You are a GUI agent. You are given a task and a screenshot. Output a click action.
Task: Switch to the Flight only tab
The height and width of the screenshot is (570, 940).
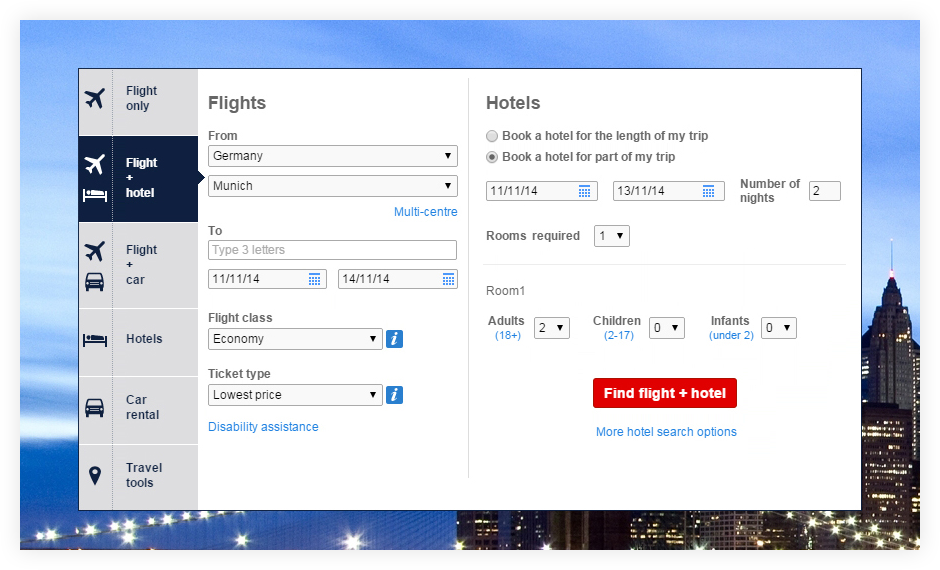(x=138, y=102)
